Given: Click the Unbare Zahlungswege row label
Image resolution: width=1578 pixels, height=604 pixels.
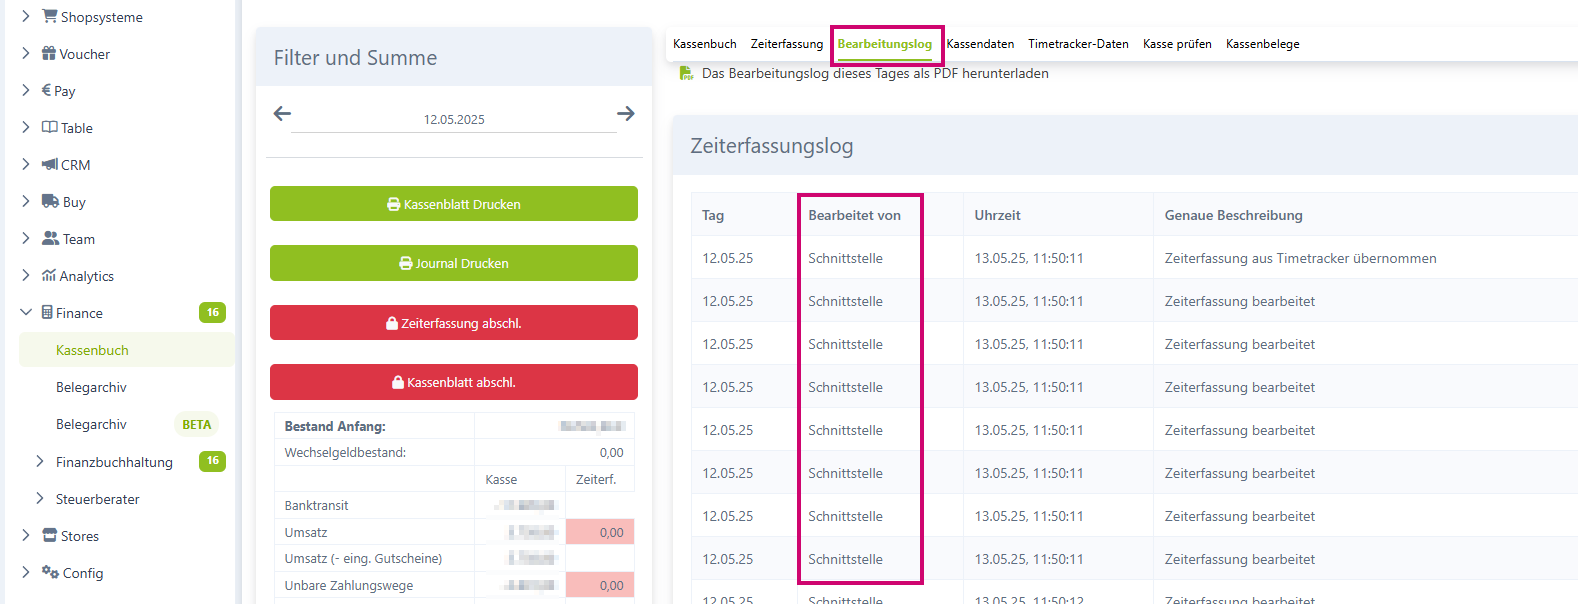Looking at the screenshot, I should point(348,585).
